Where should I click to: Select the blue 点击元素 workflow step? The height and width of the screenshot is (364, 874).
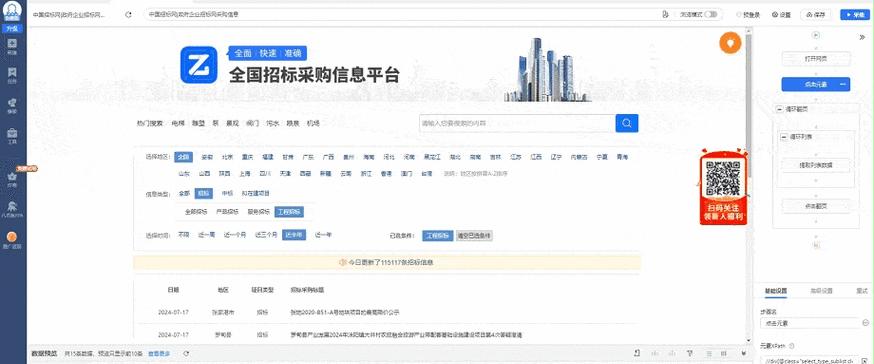point(816,85)
